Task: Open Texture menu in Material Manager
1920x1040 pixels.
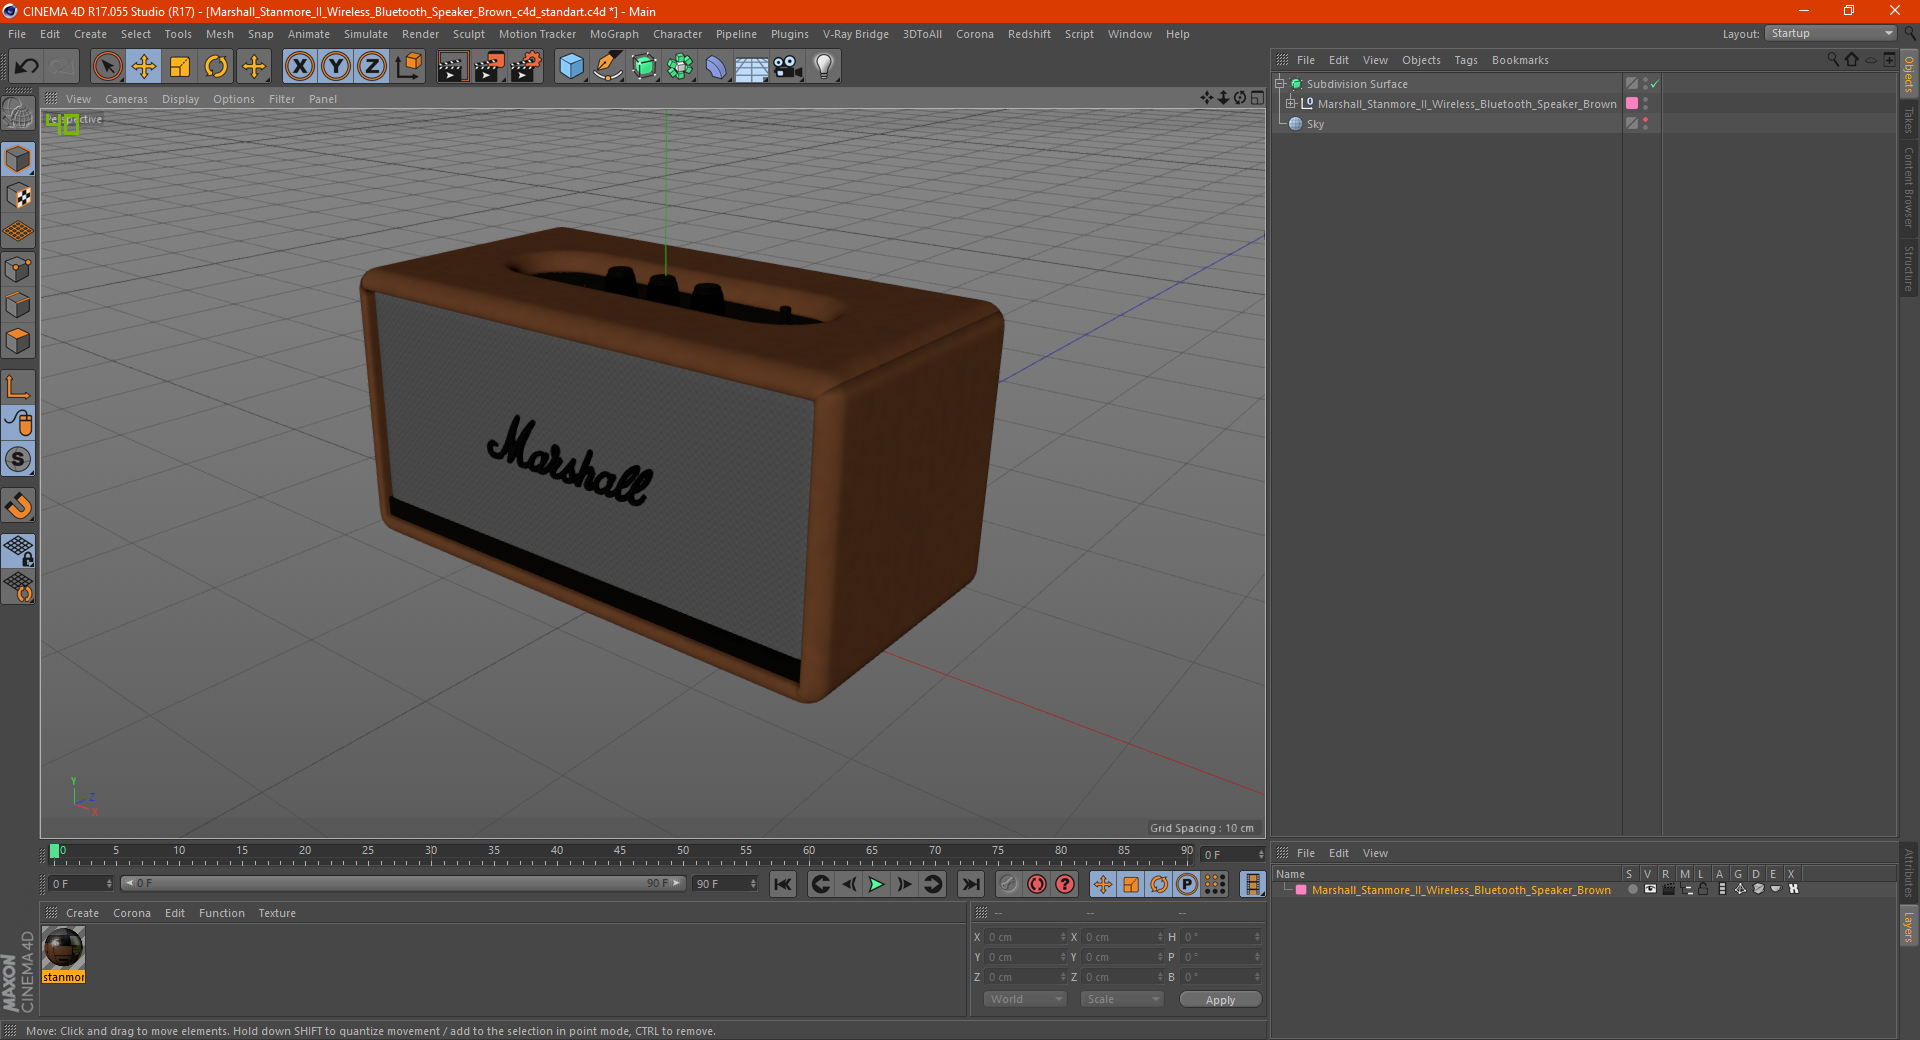Action: 277,913
